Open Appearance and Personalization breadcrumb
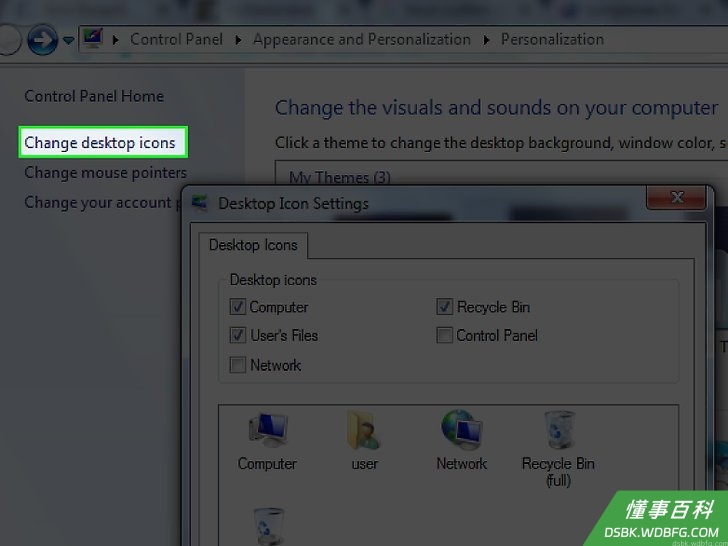This screenshot has height=546, width=728. point(362,40)
